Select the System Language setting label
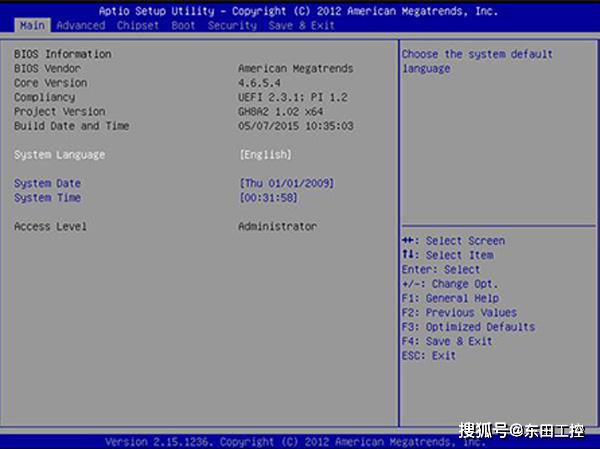Screen dimensions: 600x449 click(x=59, y=155)
